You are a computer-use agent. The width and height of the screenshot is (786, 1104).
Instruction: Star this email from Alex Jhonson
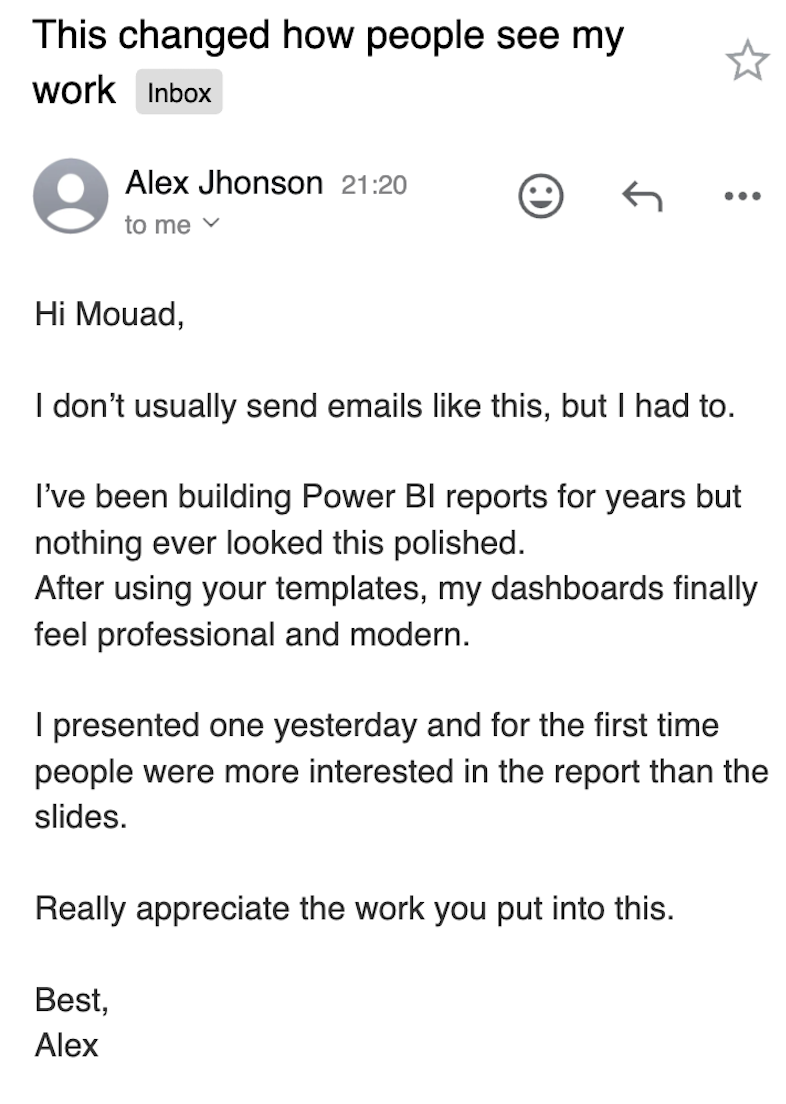point(747,62)
